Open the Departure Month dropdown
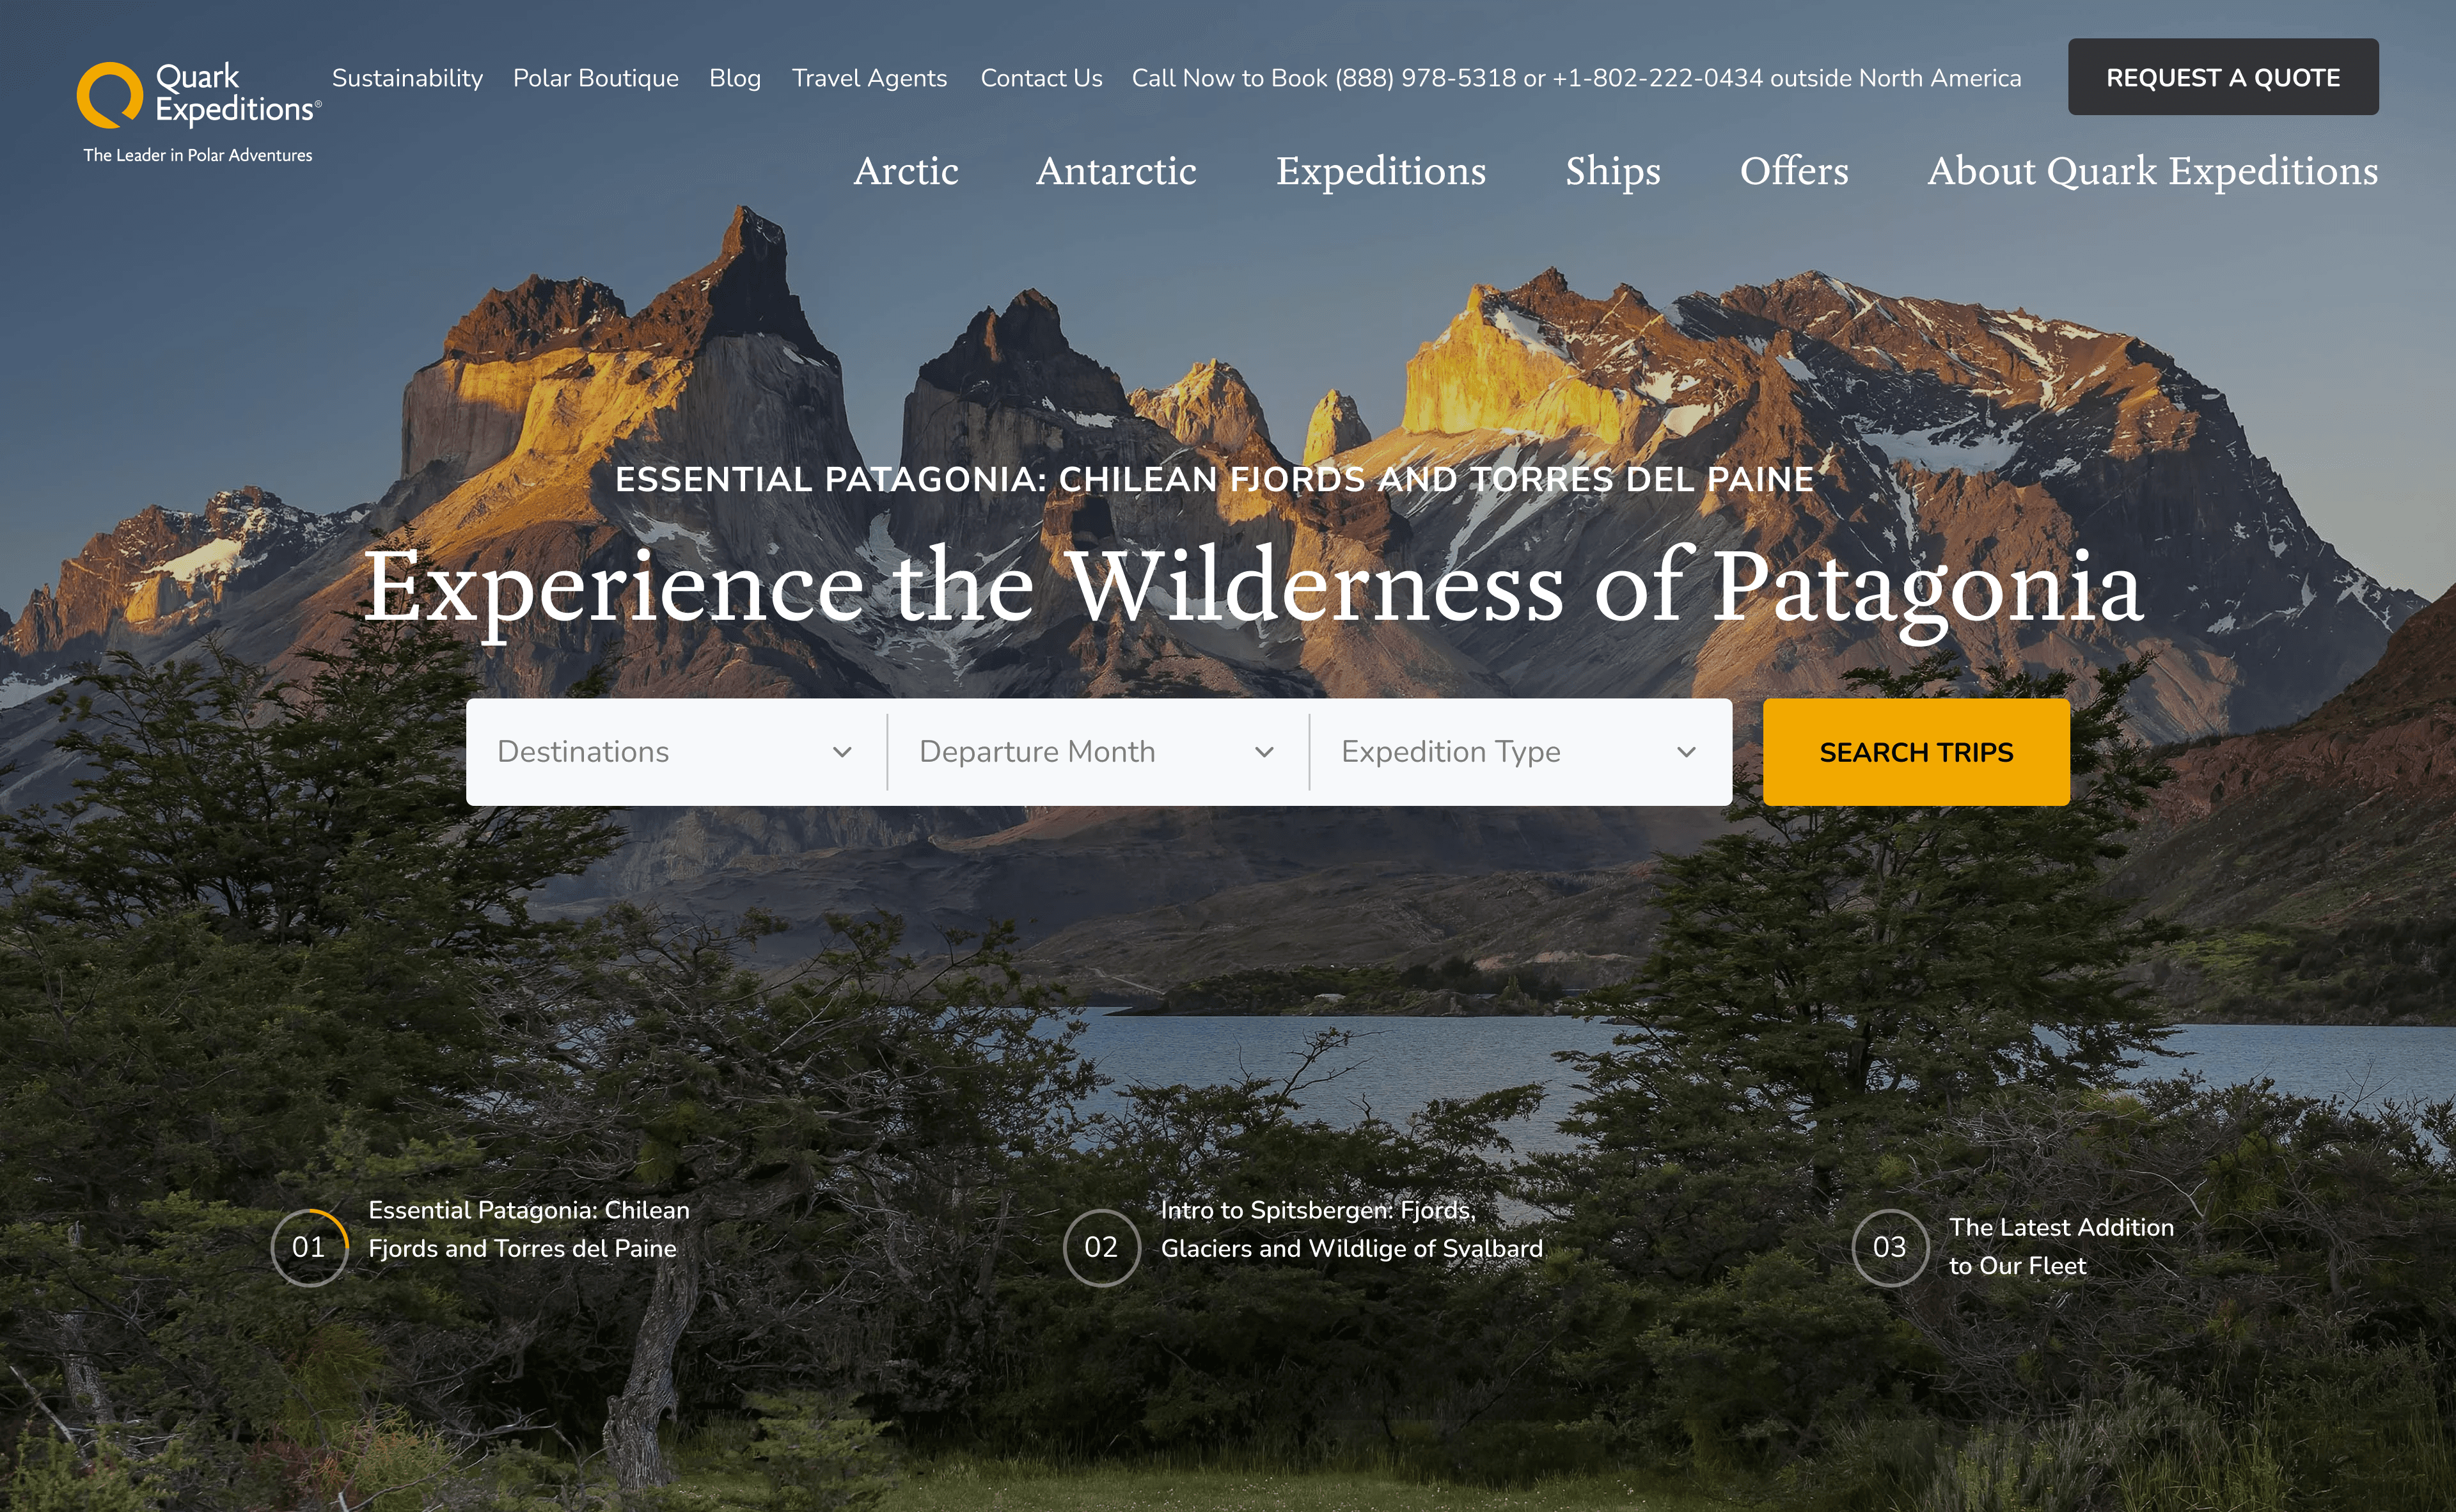Screen dimensions: 2456x1512 pyautogui.click(x=1098, y=752)
